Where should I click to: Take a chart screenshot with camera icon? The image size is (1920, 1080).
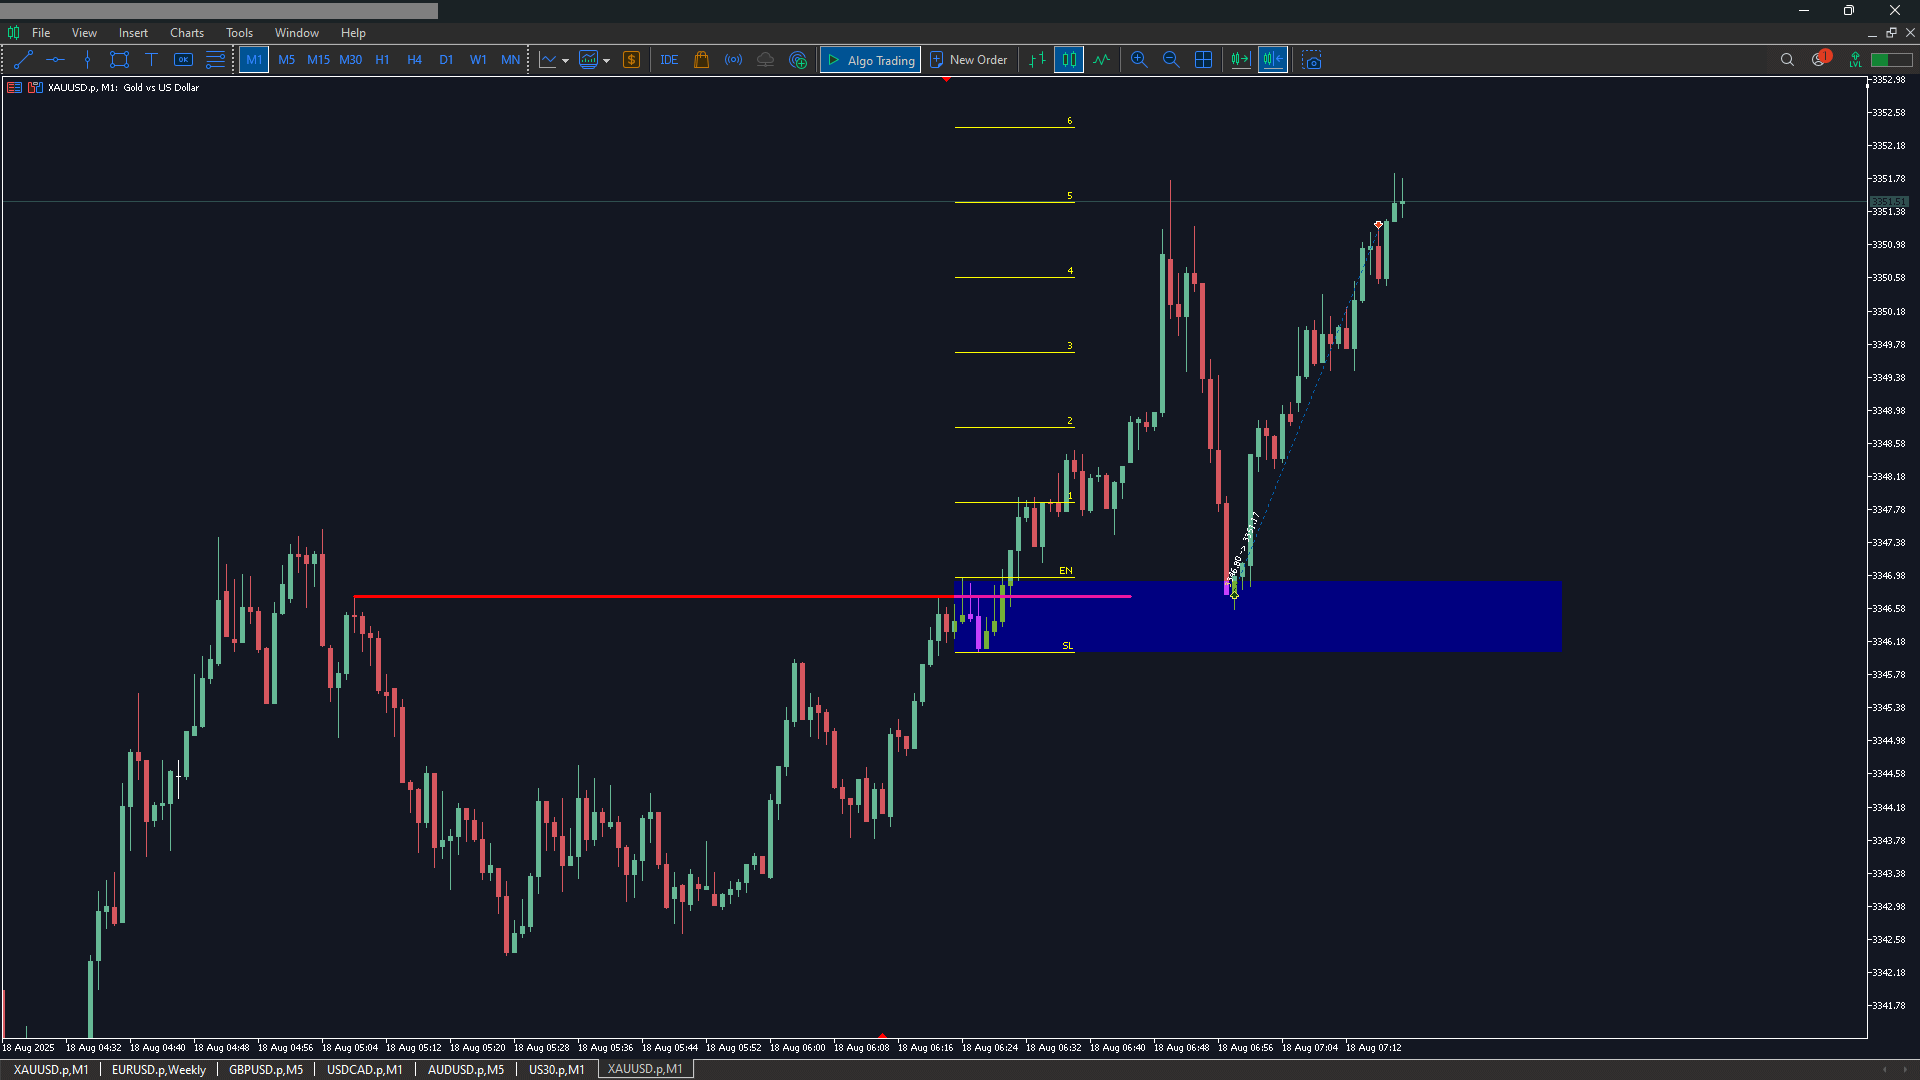pos(1312,60)
